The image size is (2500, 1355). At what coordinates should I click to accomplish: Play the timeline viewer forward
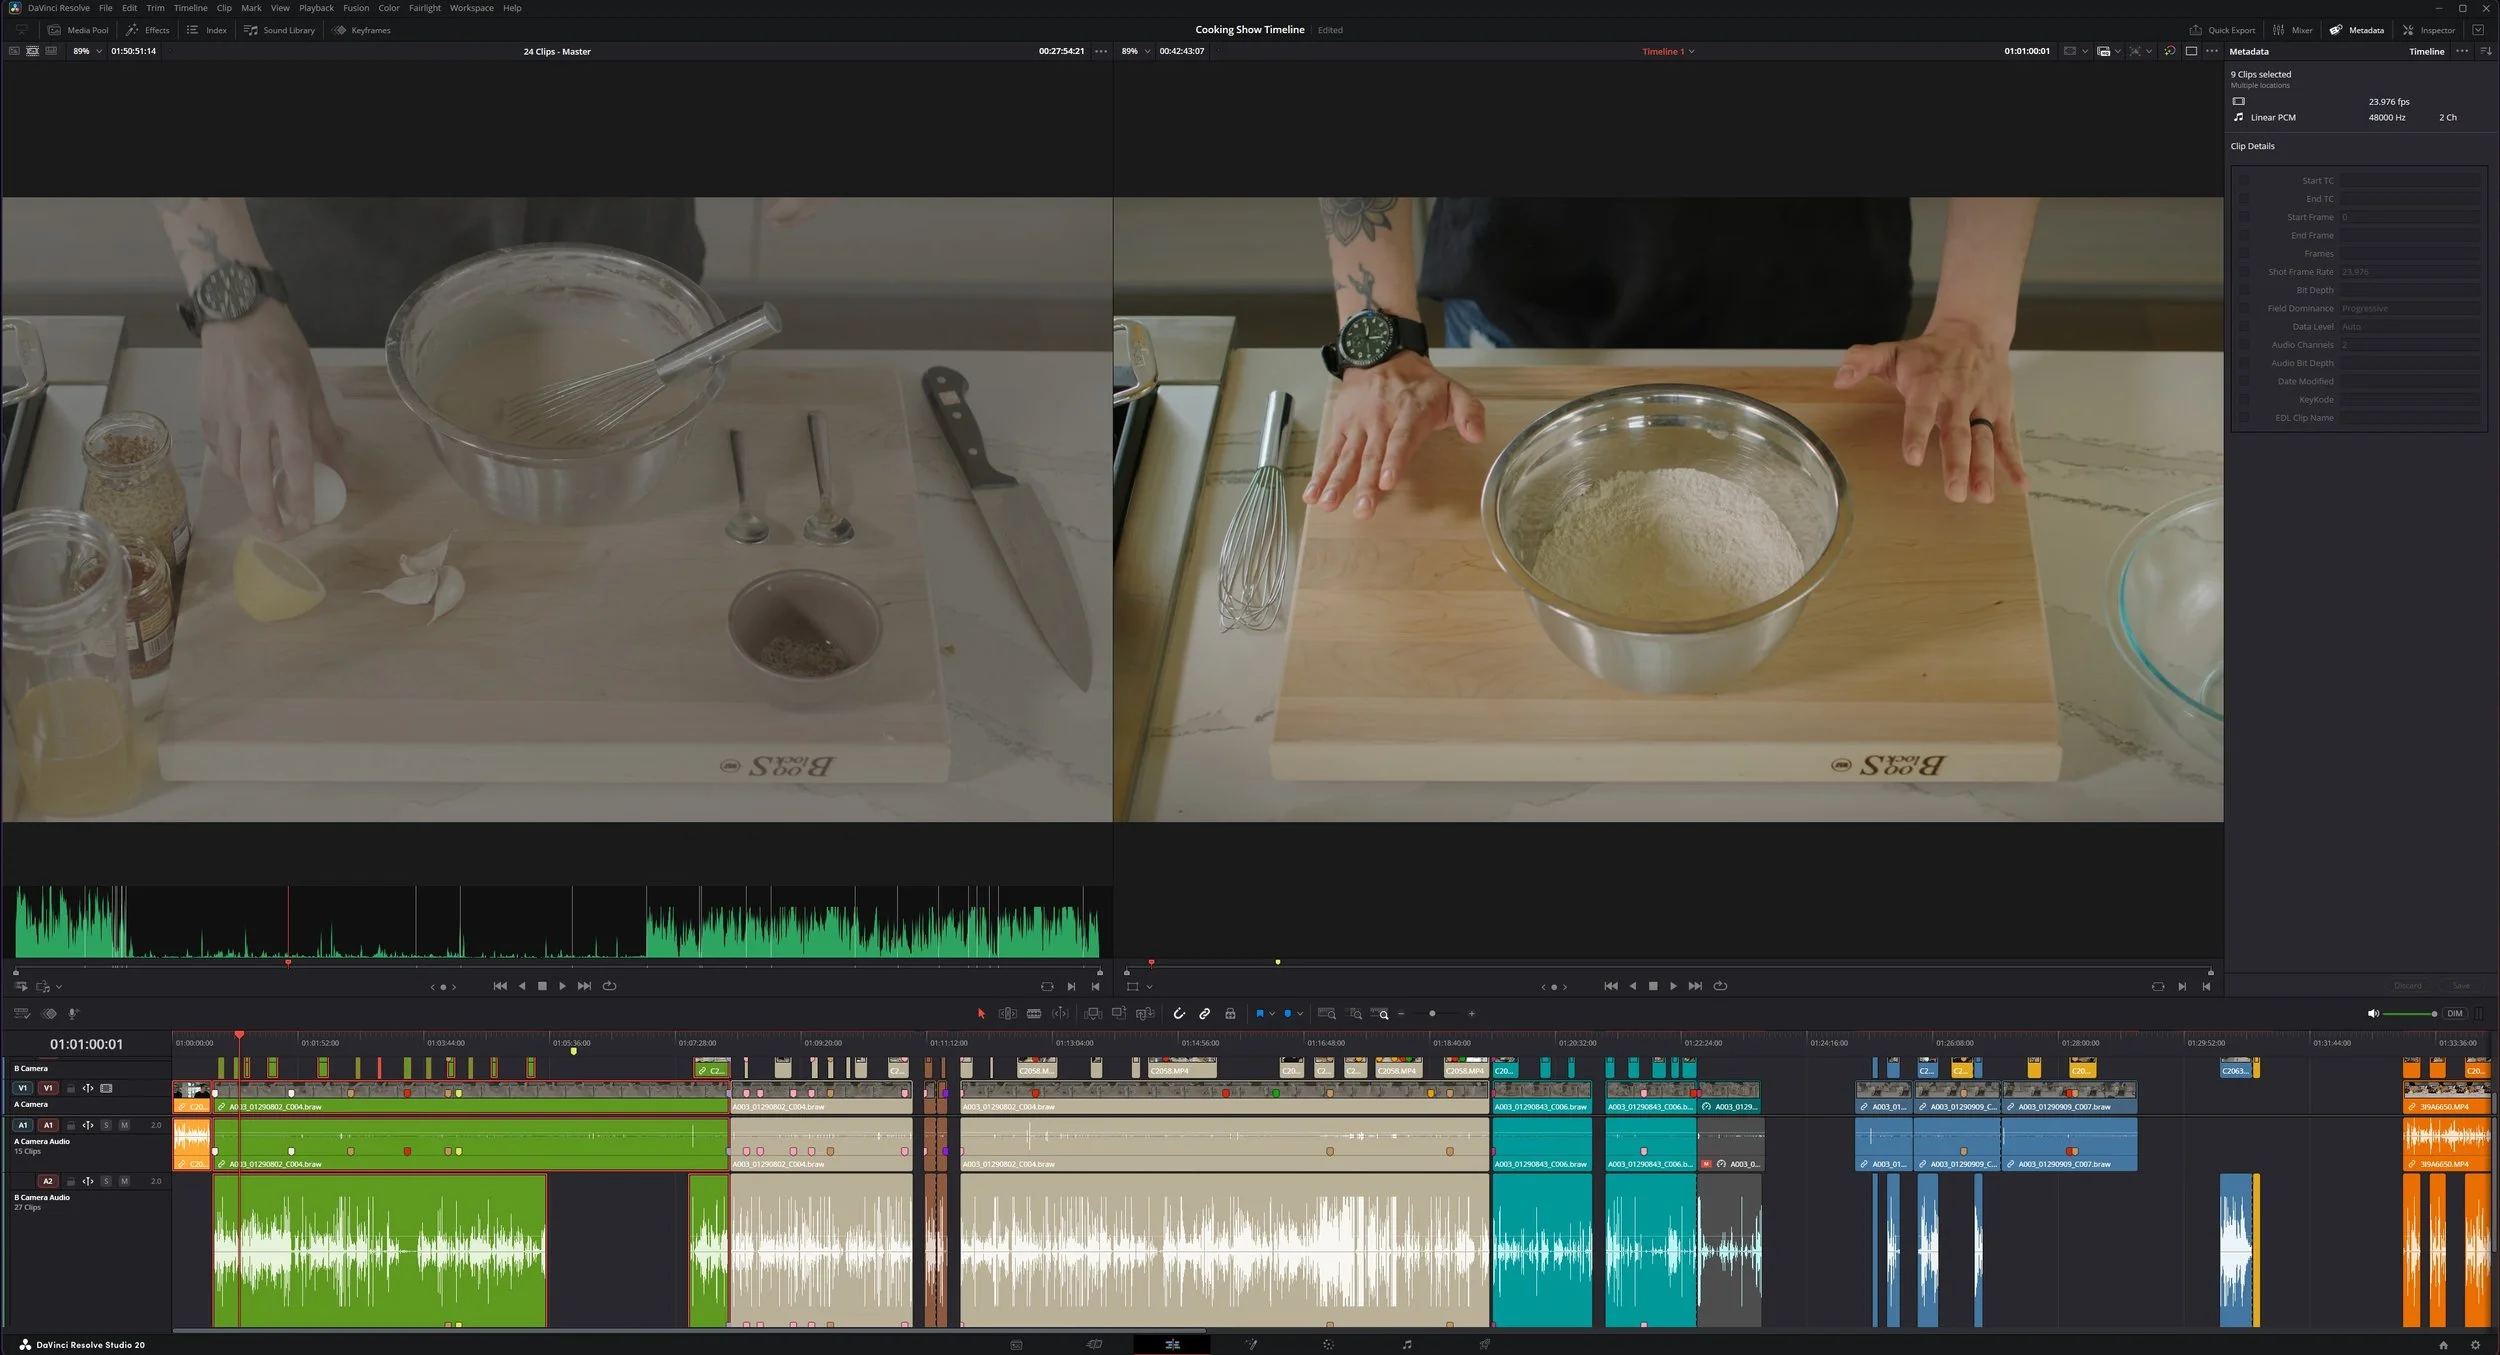[1673, 986]
